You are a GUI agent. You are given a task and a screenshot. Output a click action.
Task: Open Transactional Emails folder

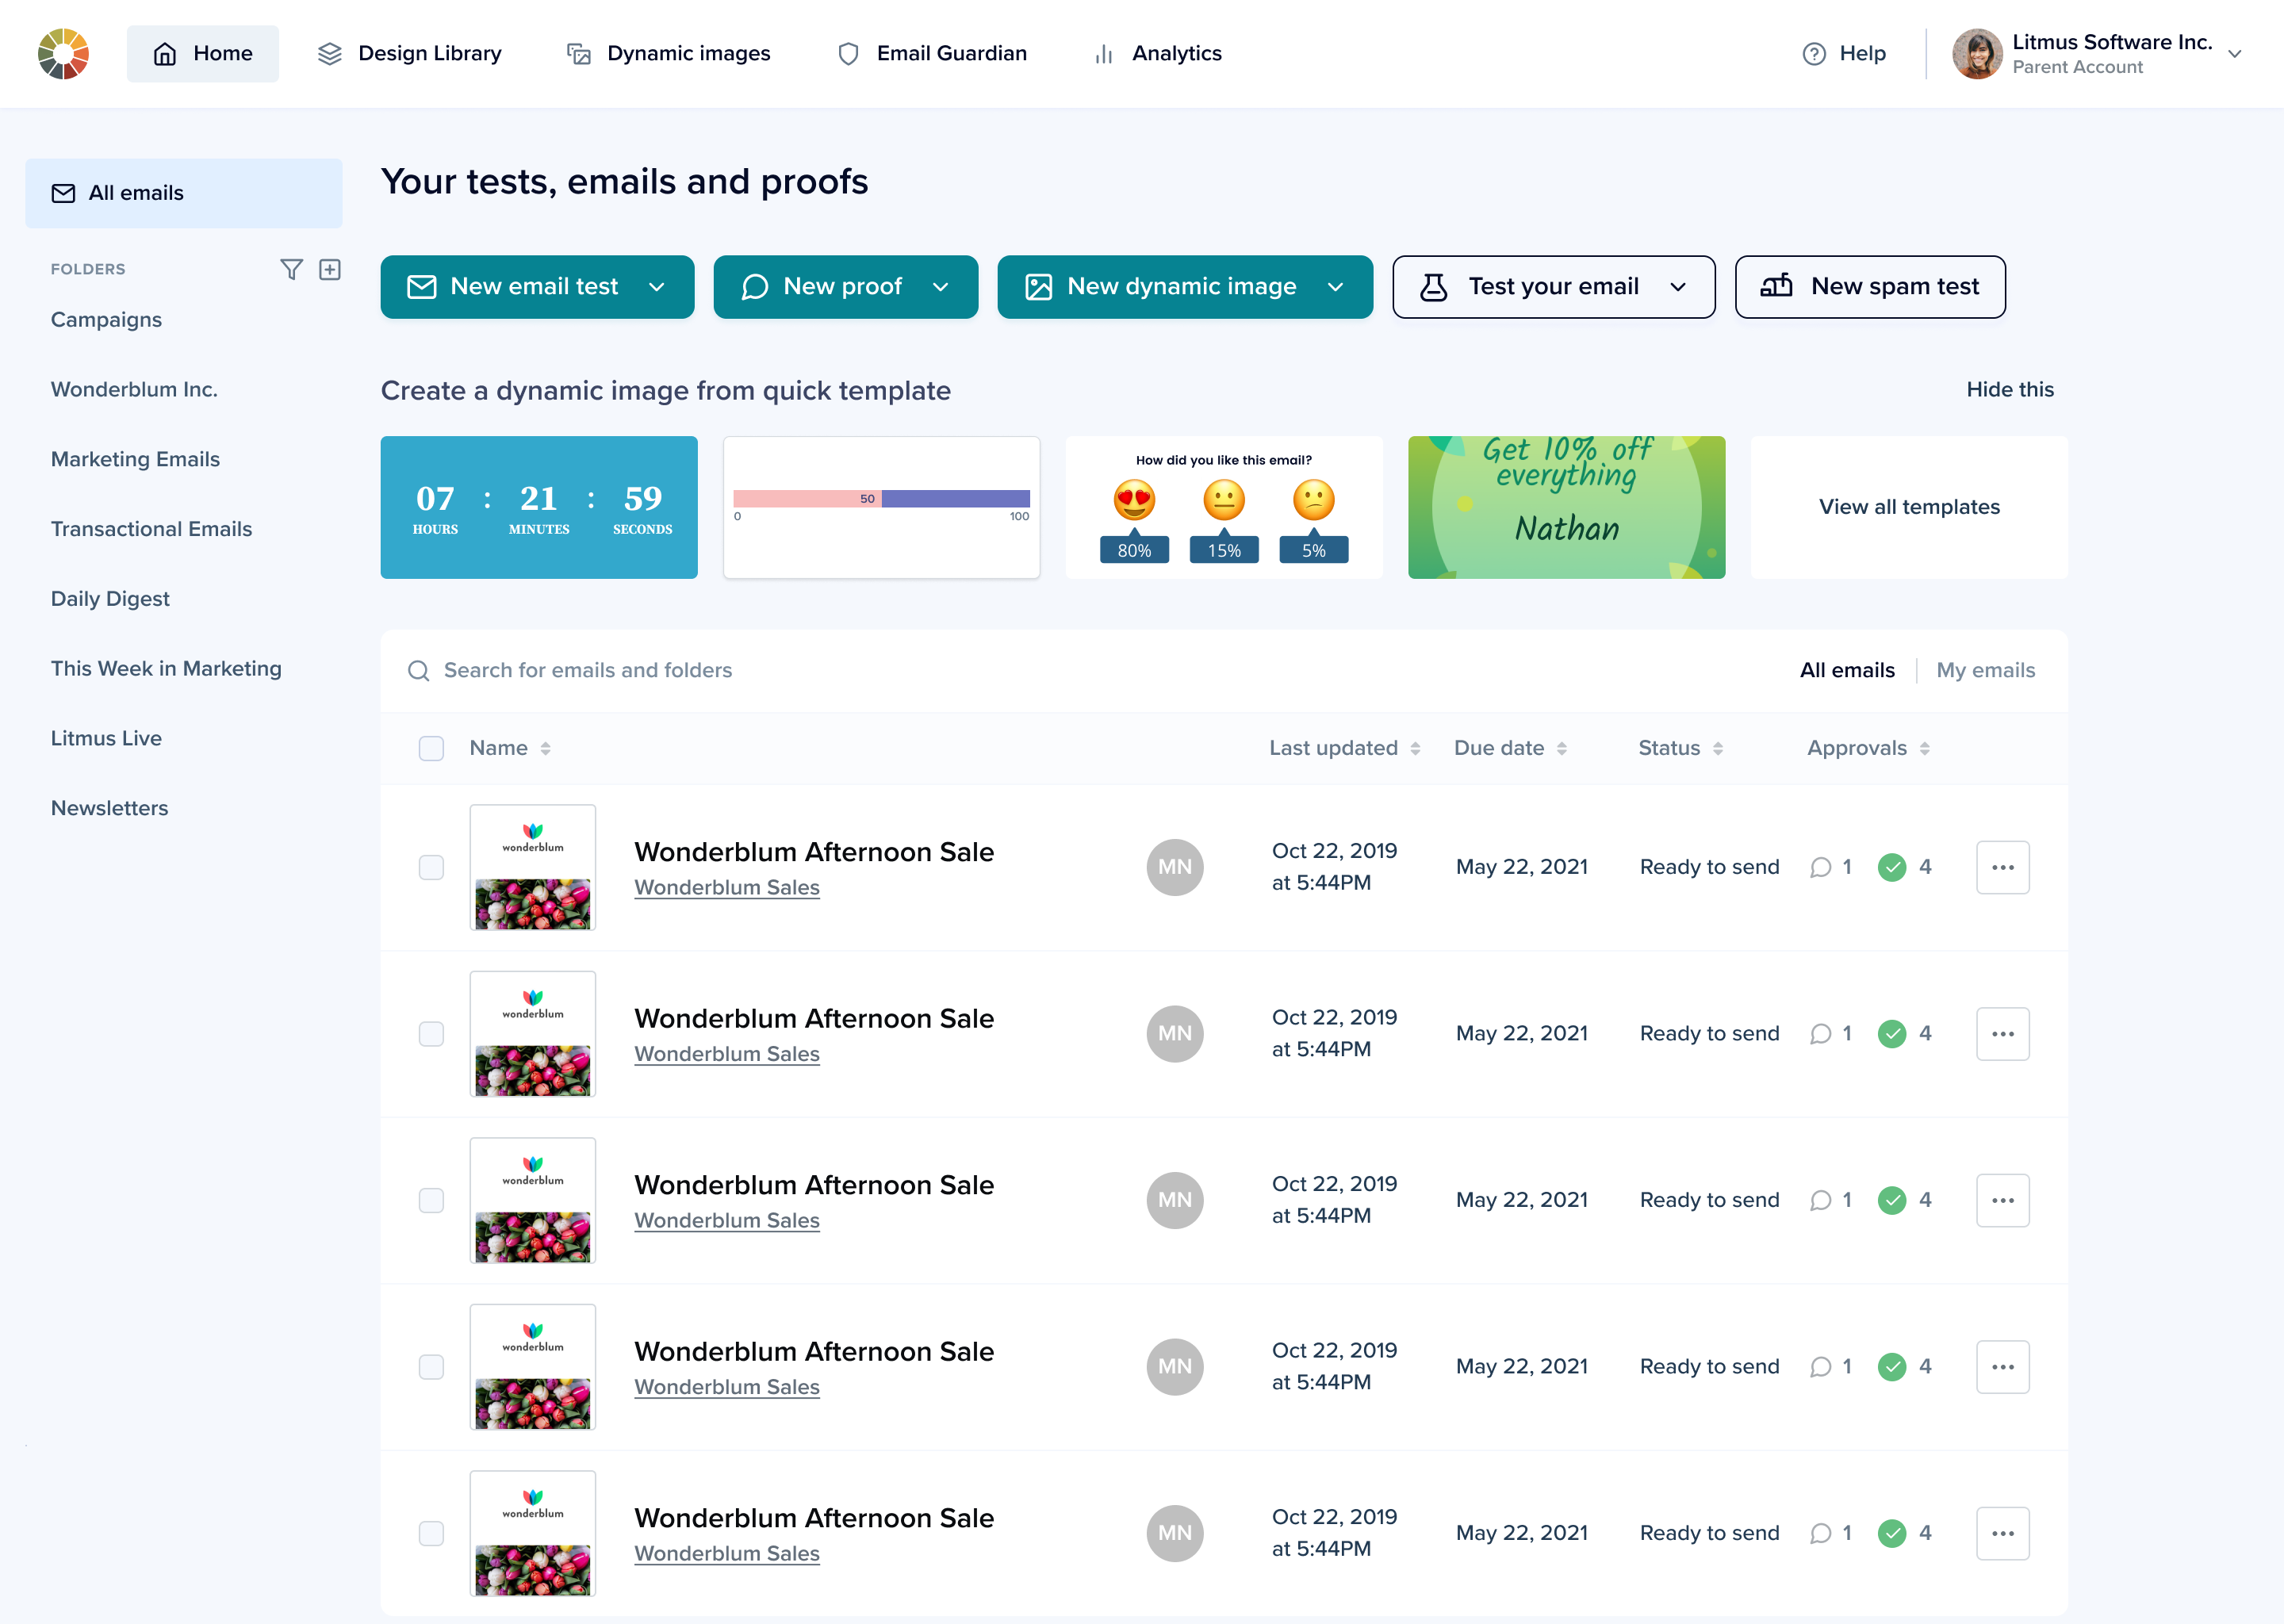(151, 529)
